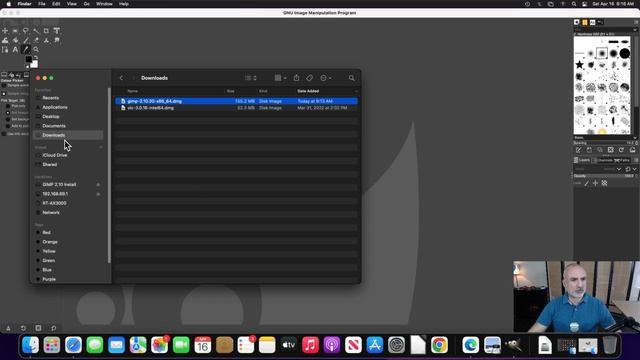Select the Rectangle Select tool
The height and width of the screenshot is (360, 640).
(x=15, y=31)
